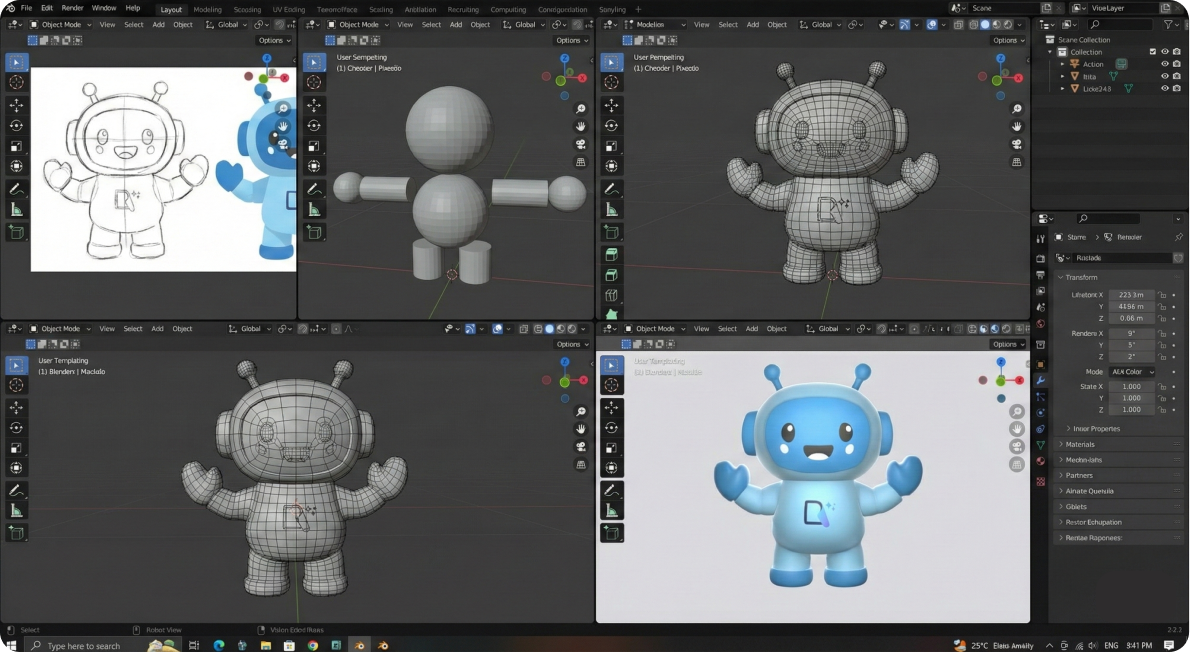Viewport: 1190px width, 652px height.
Task: Select the Rotate tool in the blockout viewport
Action: pos(314,126)
